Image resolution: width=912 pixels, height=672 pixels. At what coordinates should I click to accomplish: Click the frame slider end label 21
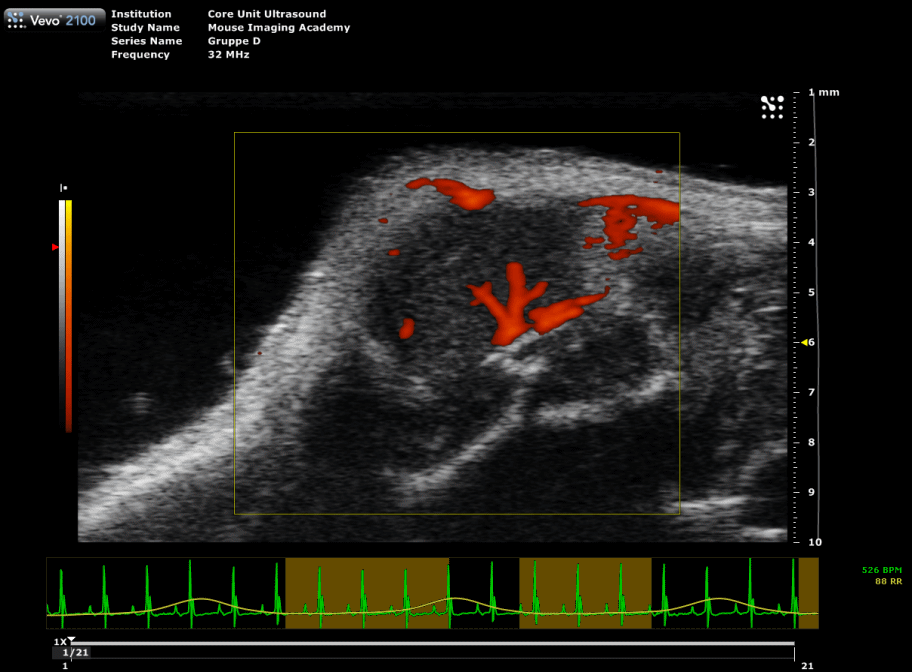(807, 666)
